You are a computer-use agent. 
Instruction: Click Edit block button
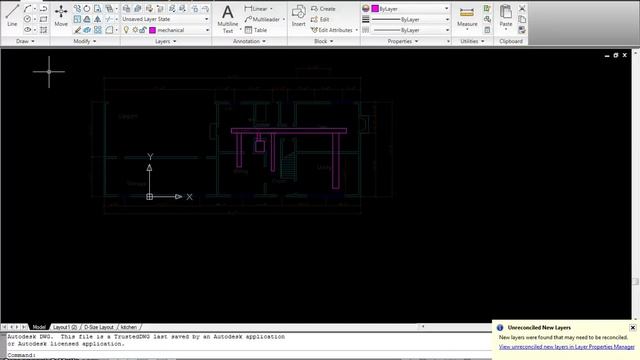point(320,19)
